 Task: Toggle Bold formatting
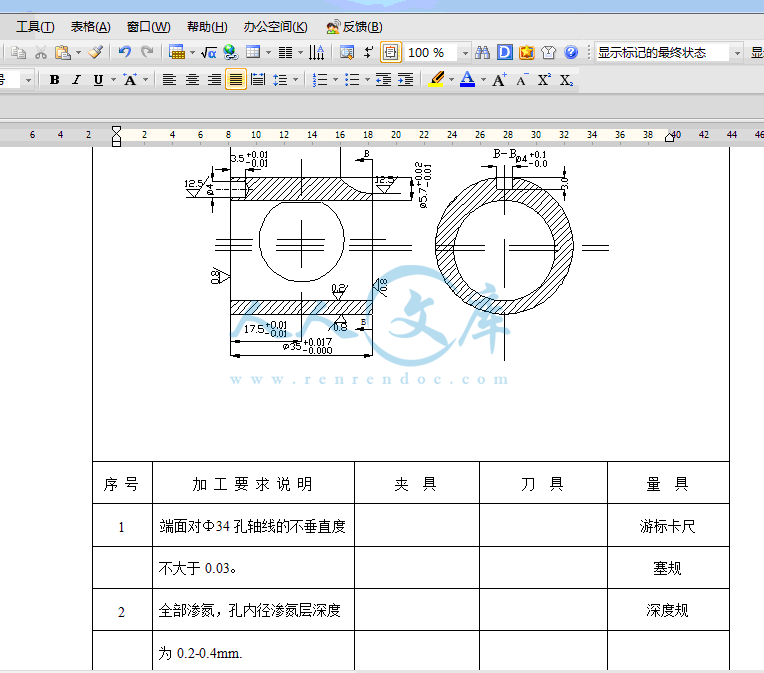(x=55, y=79)
